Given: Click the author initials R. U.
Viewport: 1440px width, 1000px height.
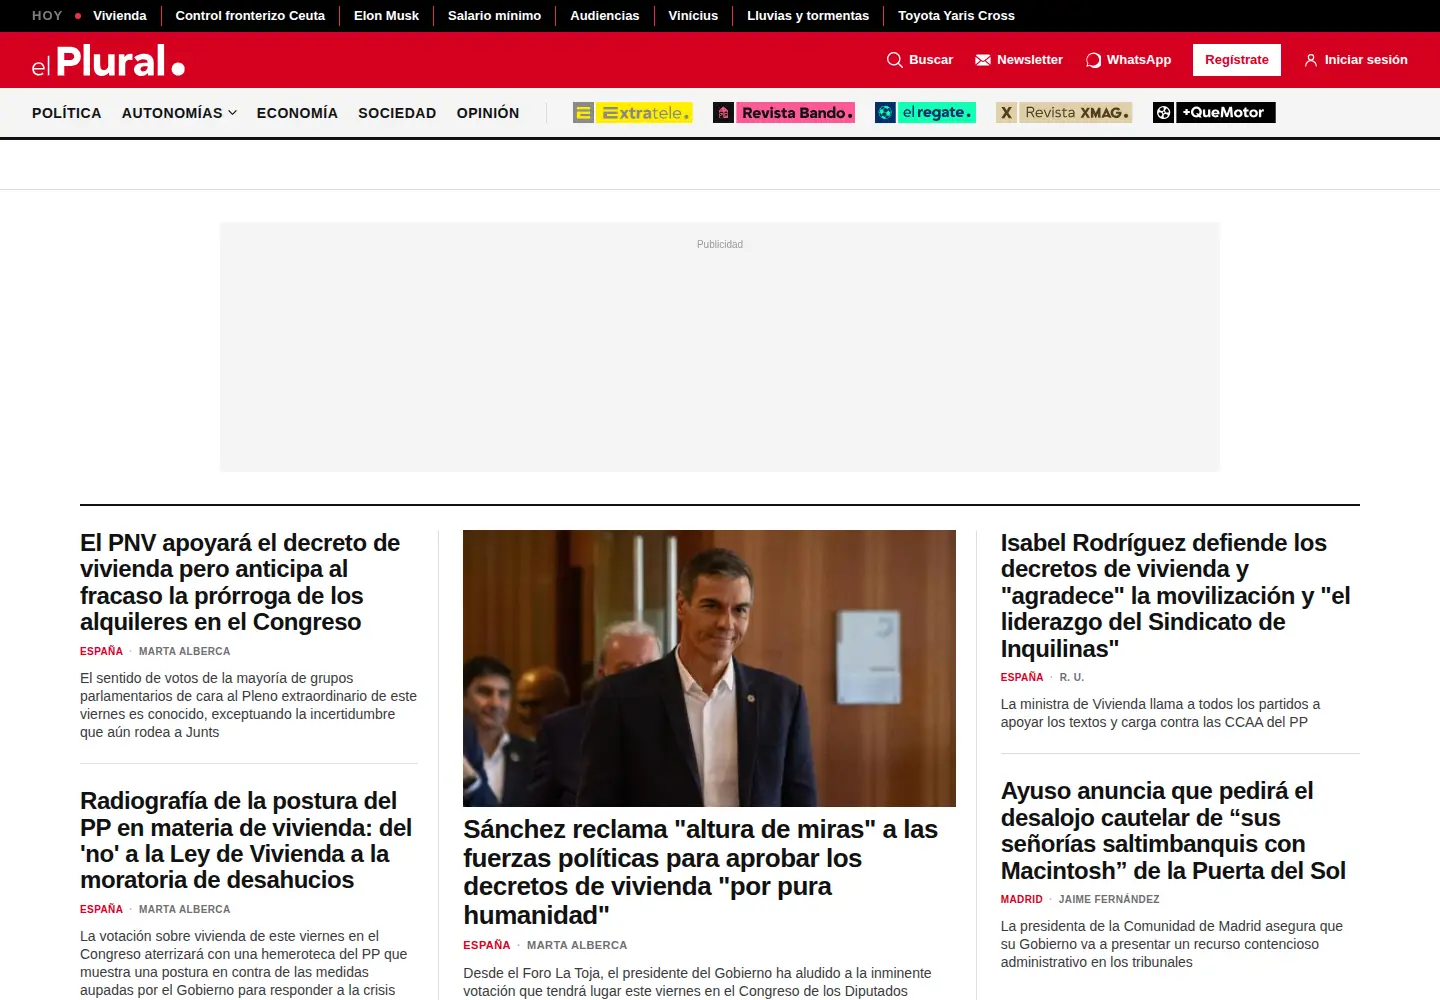Looking at the screenshot, I should [1072, 678].
